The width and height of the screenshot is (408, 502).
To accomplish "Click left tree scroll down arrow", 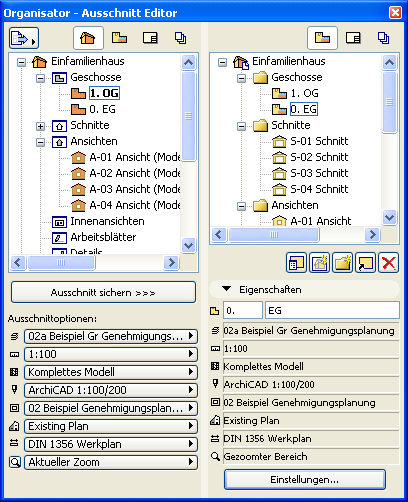I will pyautogui.click(x=189, y=246).
